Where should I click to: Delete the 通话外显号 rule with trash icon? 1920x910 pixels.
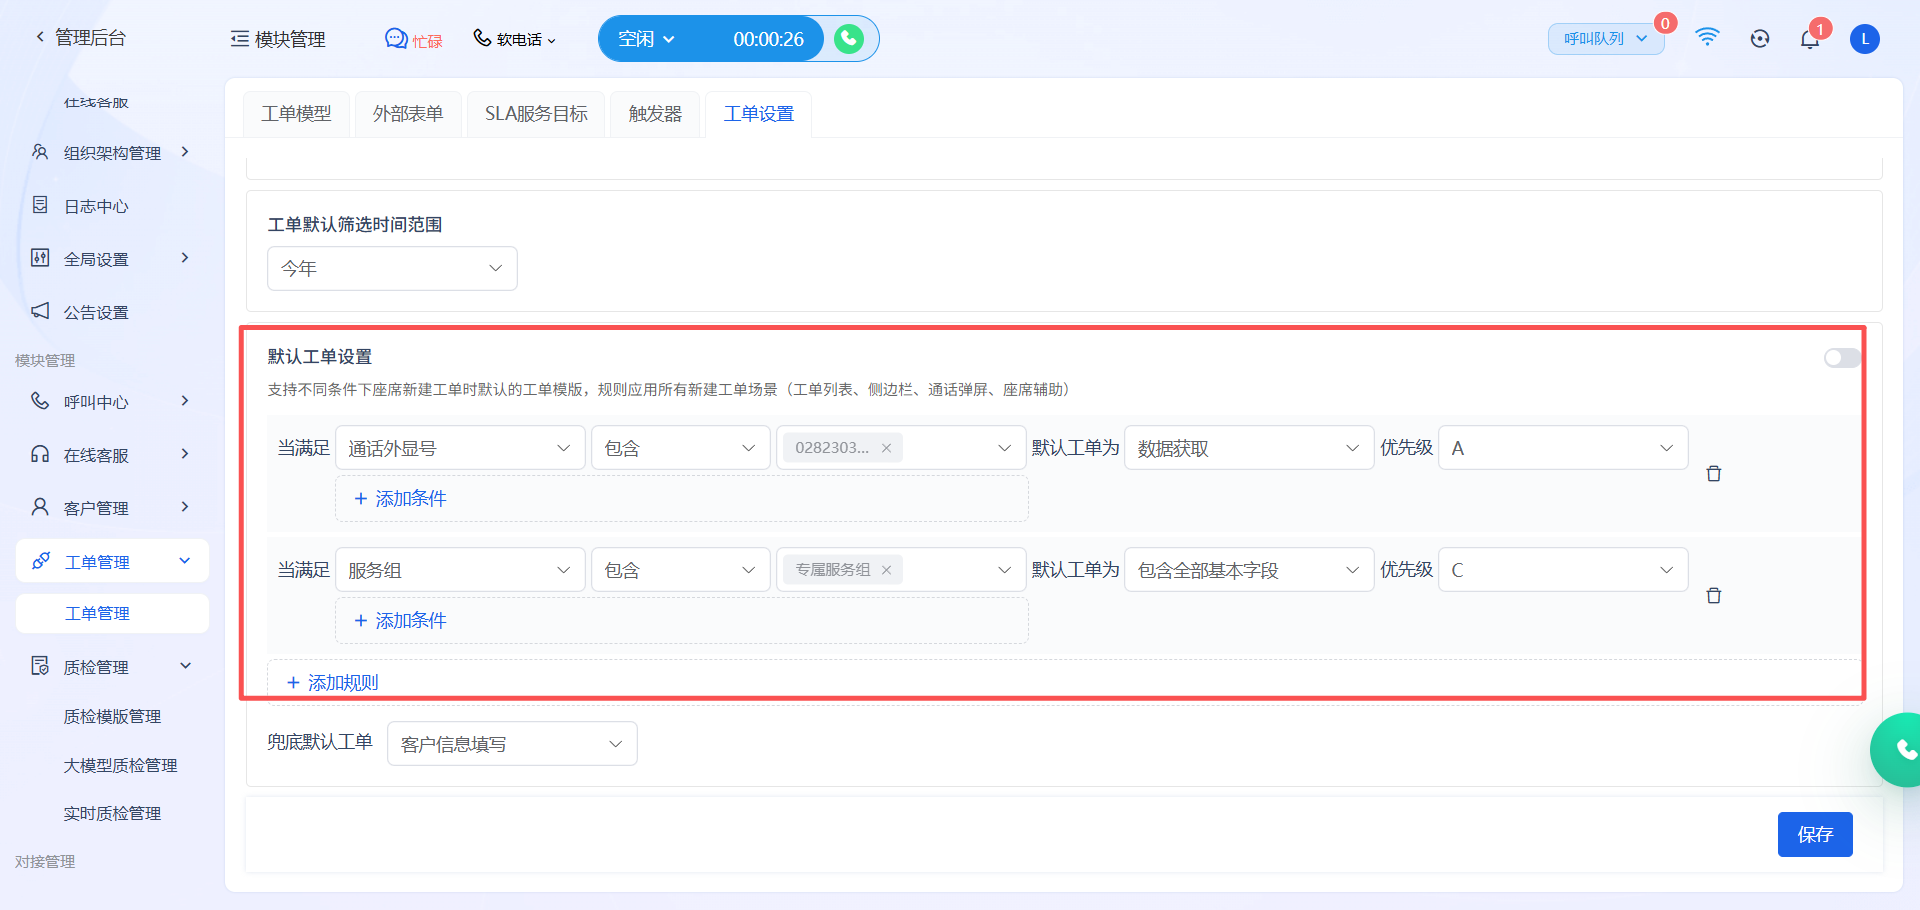1714,474
